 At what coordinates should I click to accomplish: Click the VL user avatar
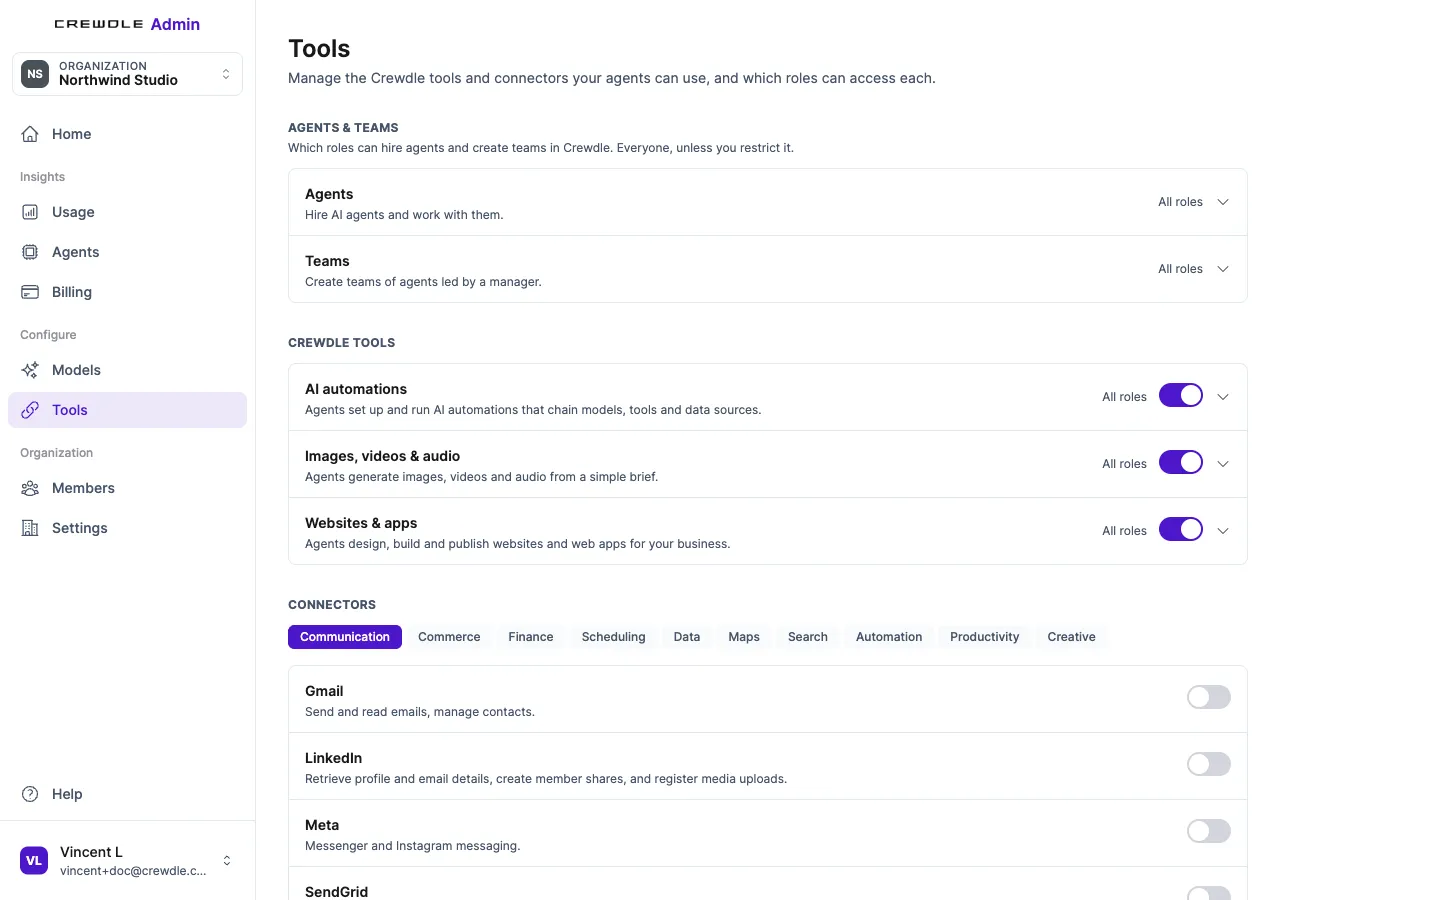coord(34,861)
